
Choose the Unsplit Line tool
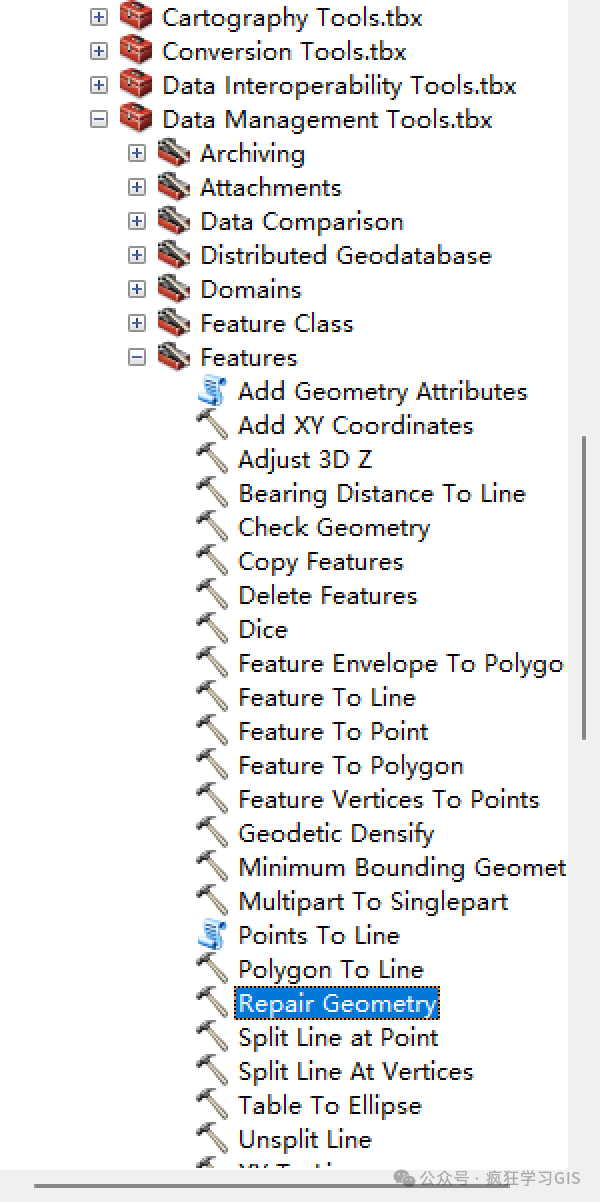(304, 1139)
